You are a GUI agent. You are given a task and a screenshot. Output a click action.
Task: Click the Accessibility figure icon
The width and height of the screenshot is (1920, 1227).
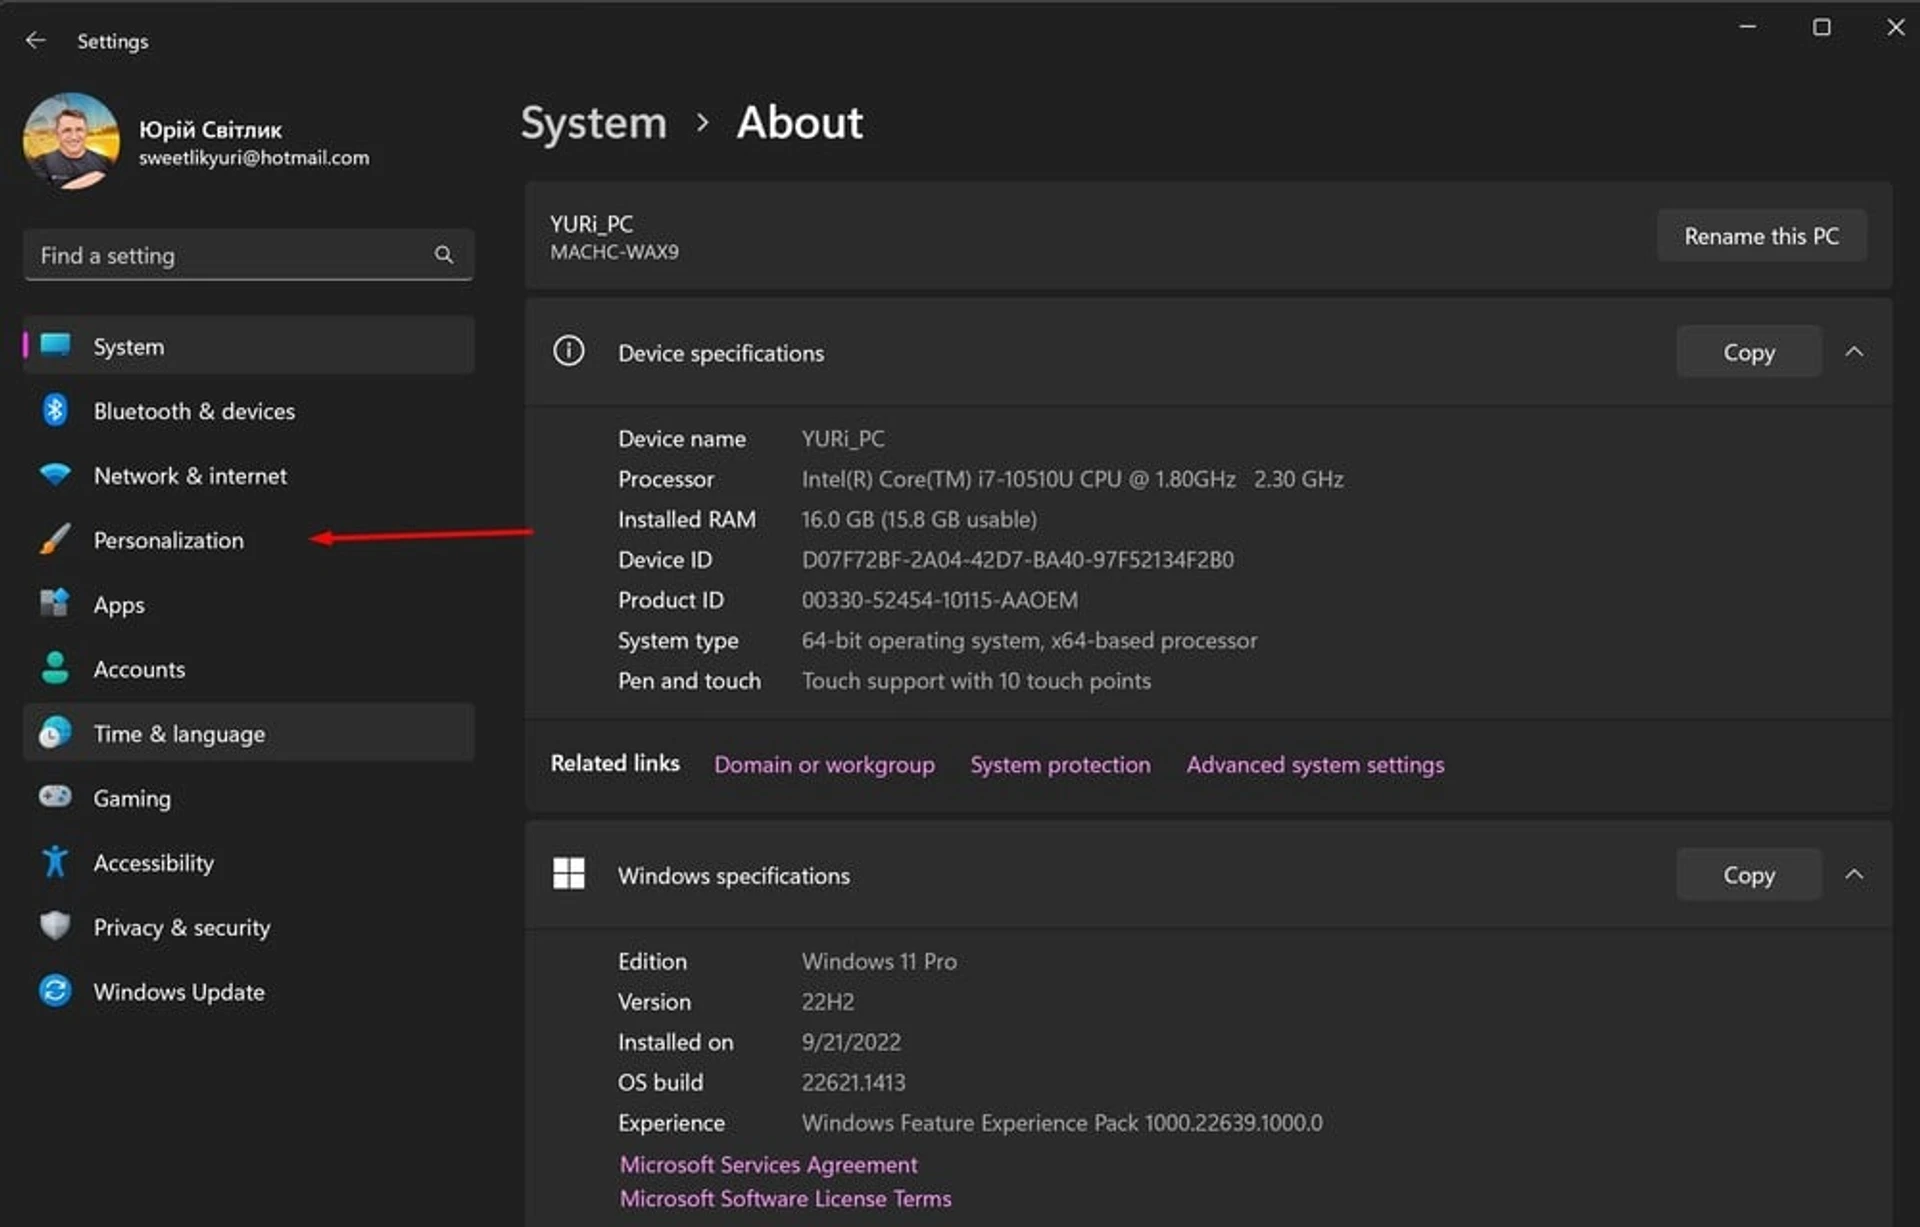pos(55,861)
